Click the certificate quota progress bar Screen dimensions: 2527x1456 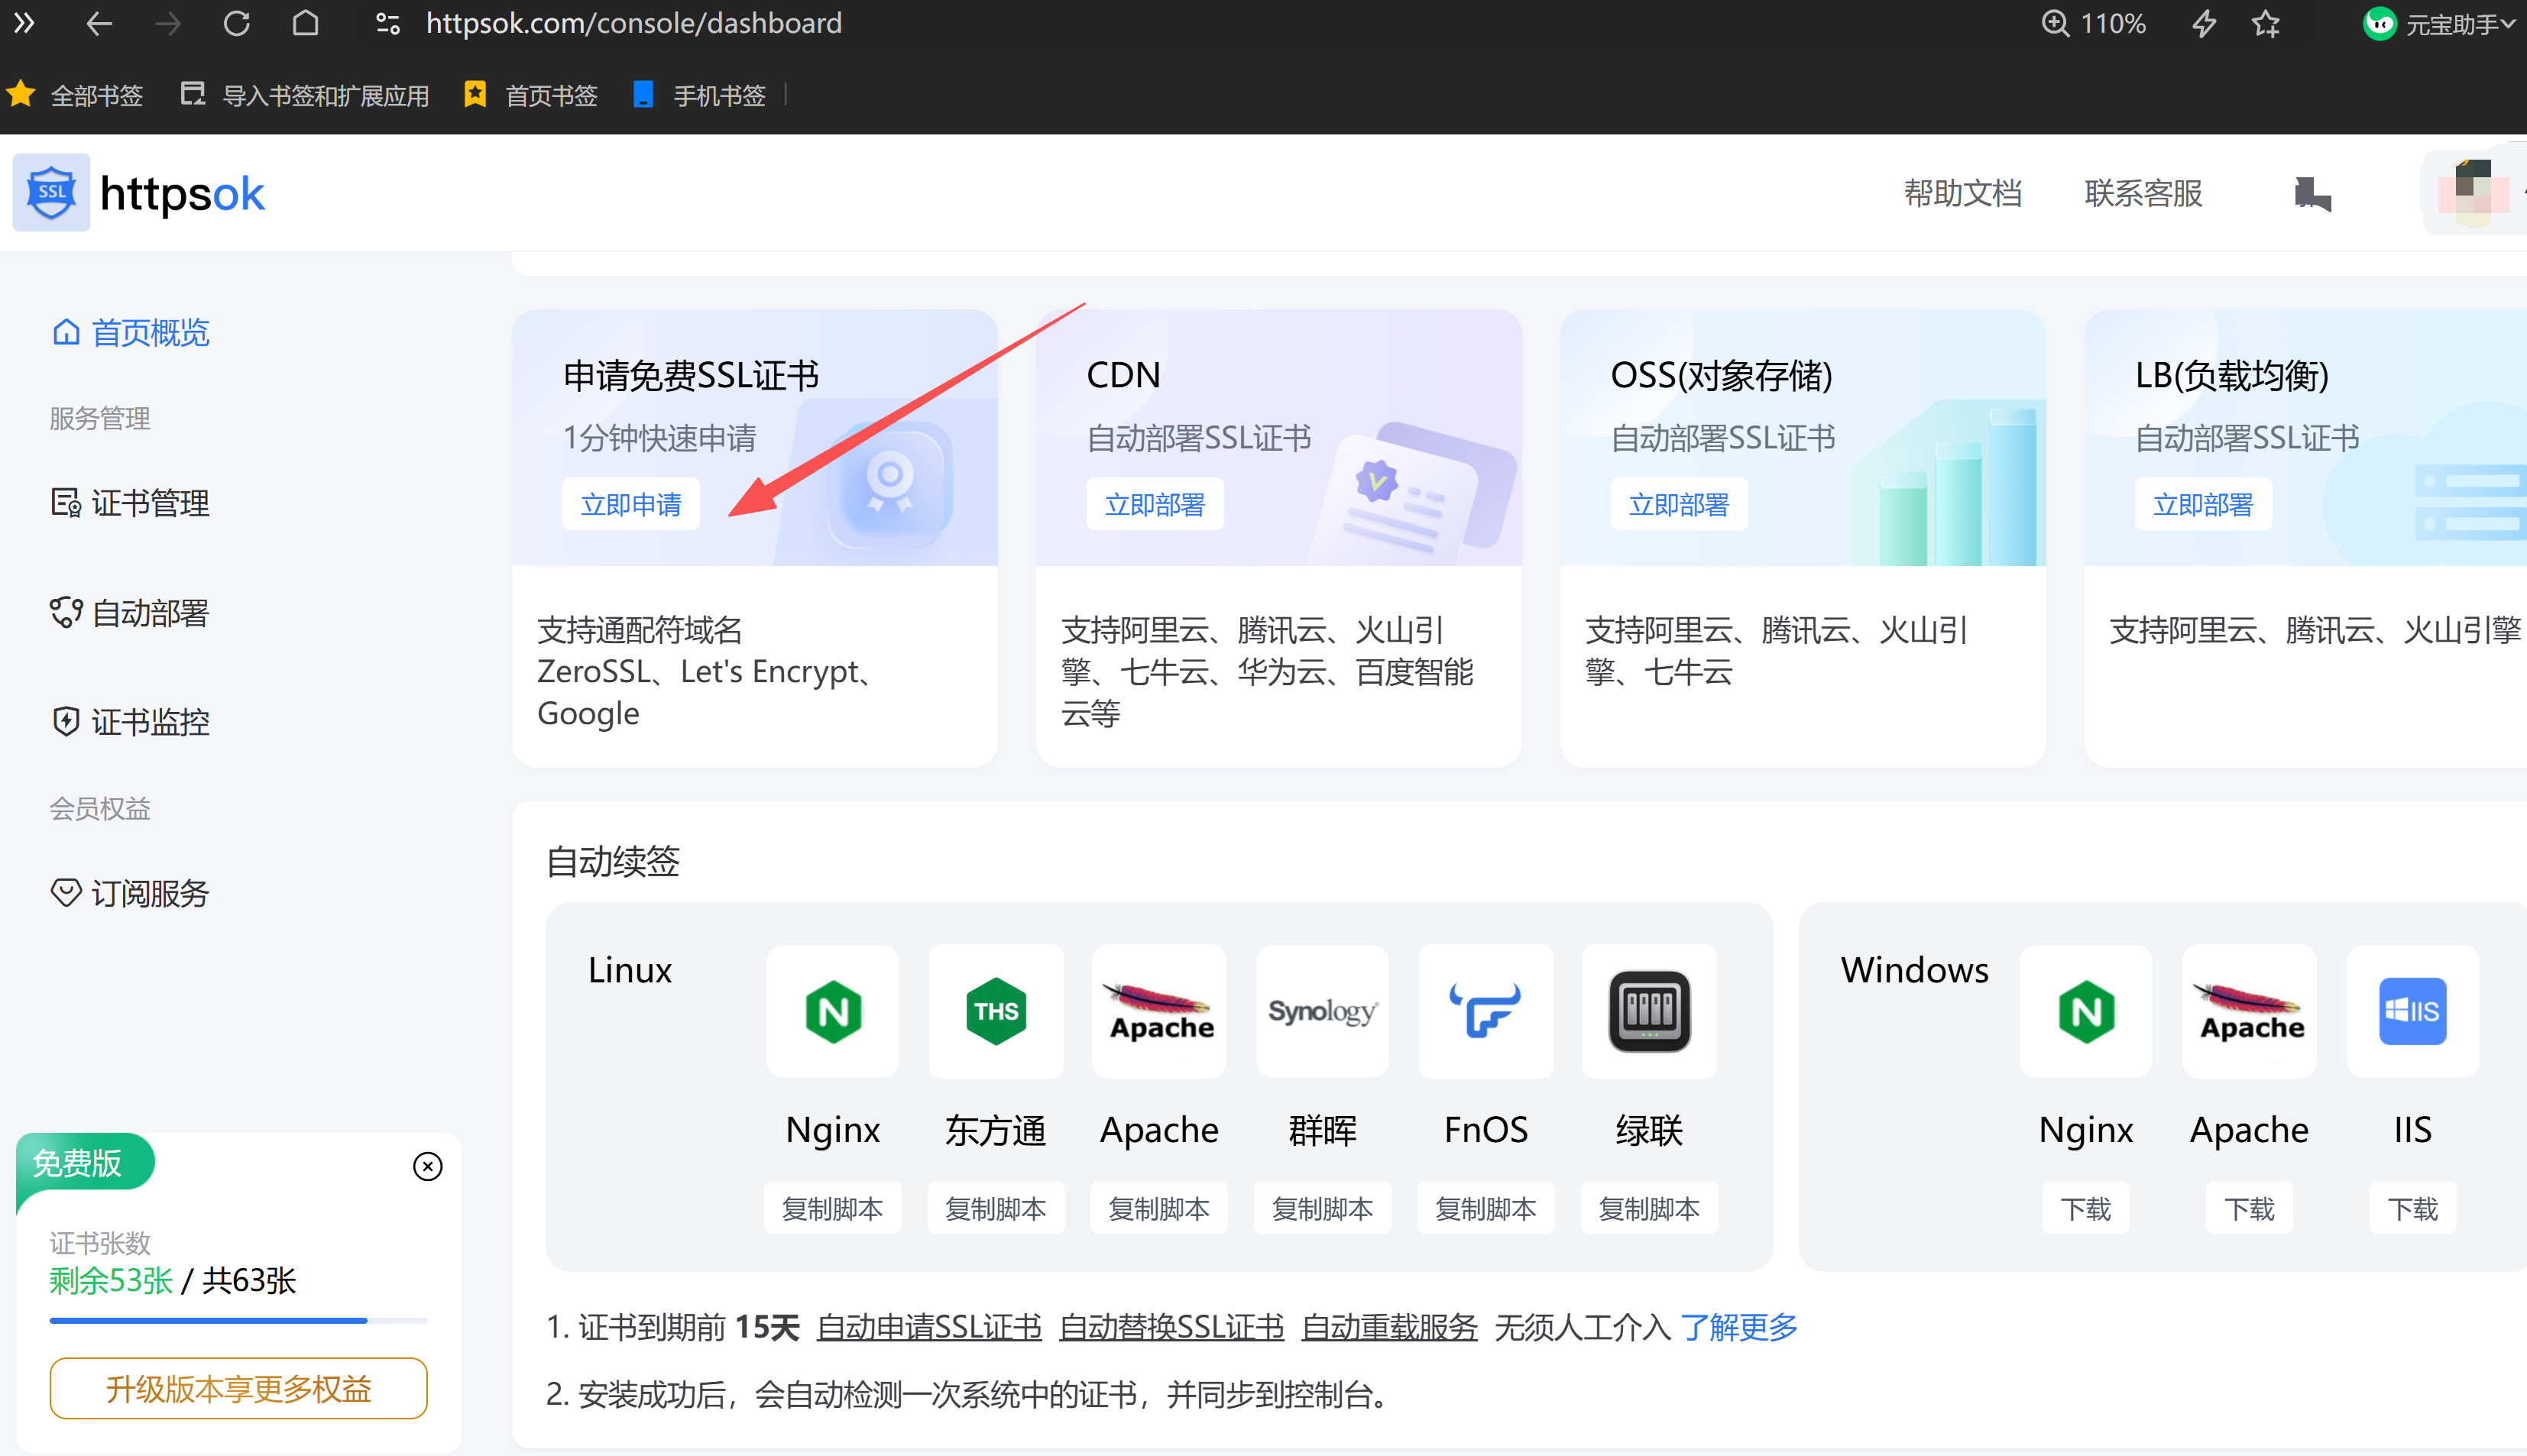[239, 1321]
